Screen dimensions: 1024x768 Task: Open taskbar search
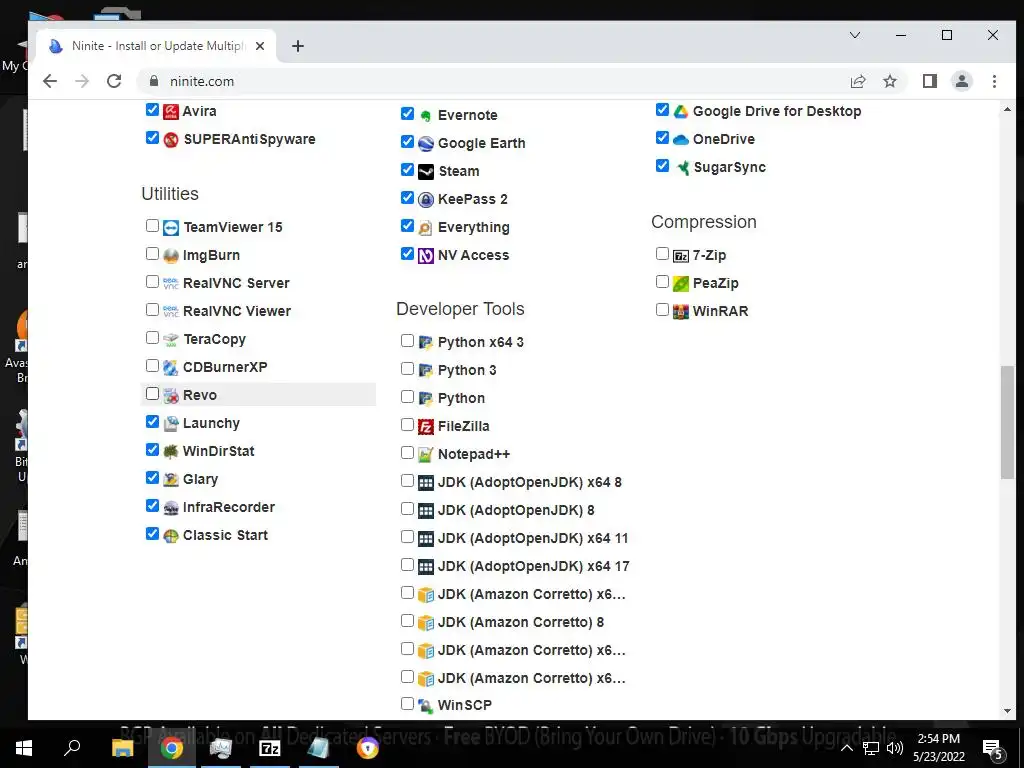tap(72, 748)
